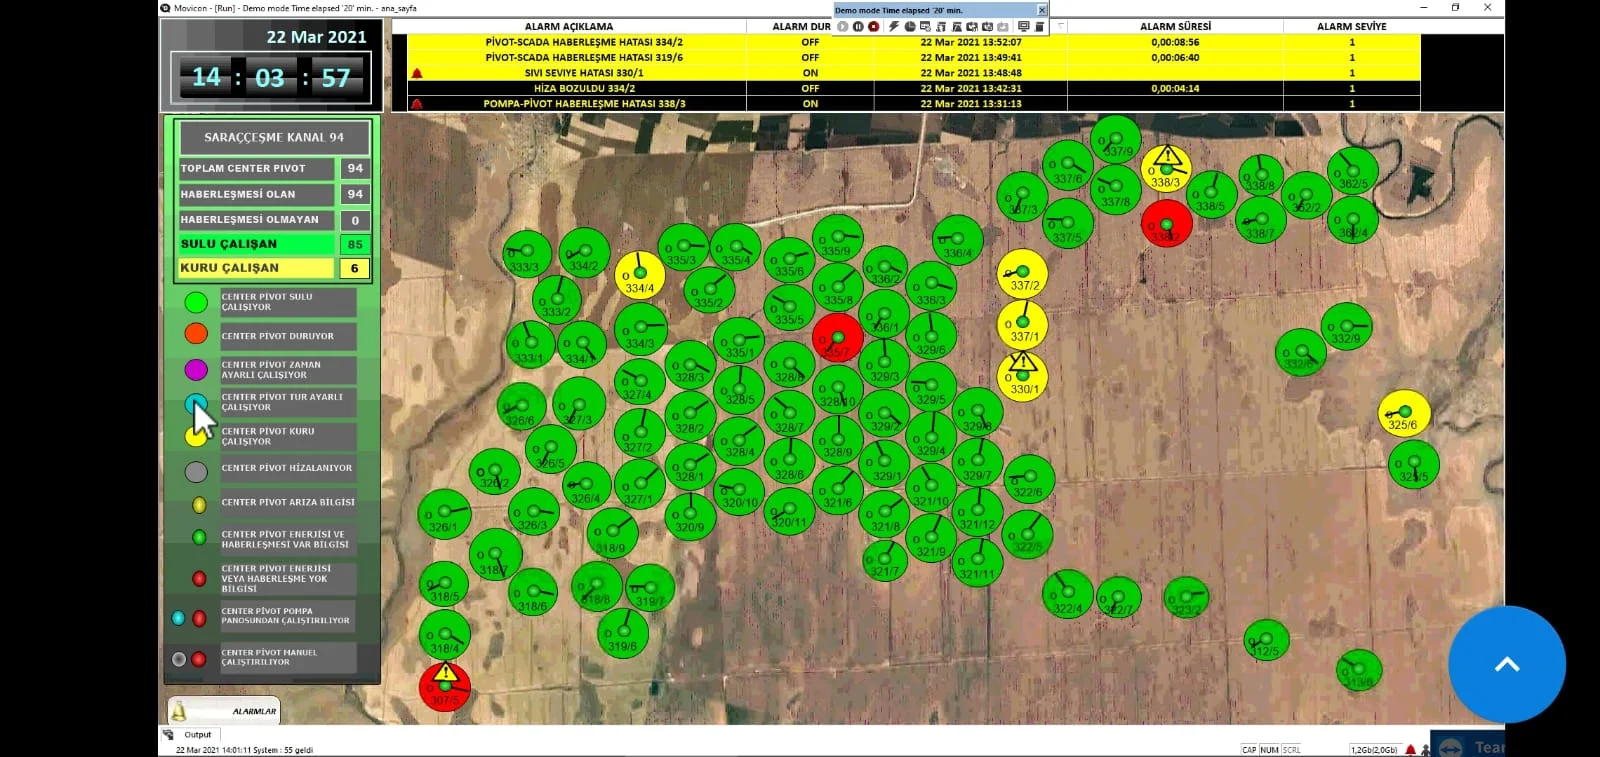Viewport: 1600px width, 757px height.
Task: Close the demo mode time elapsed popup
Action: click(1041, 10)
